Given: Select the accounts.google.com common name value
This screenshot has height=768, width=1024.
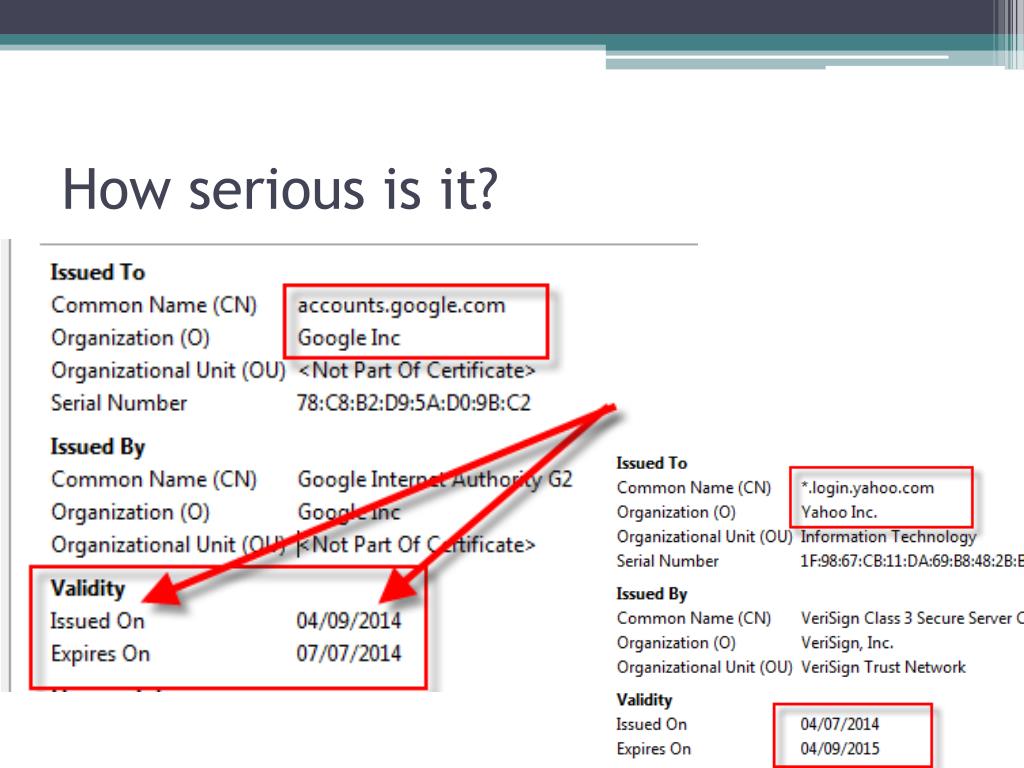Looking at the screenshot, I should (401, 306).
